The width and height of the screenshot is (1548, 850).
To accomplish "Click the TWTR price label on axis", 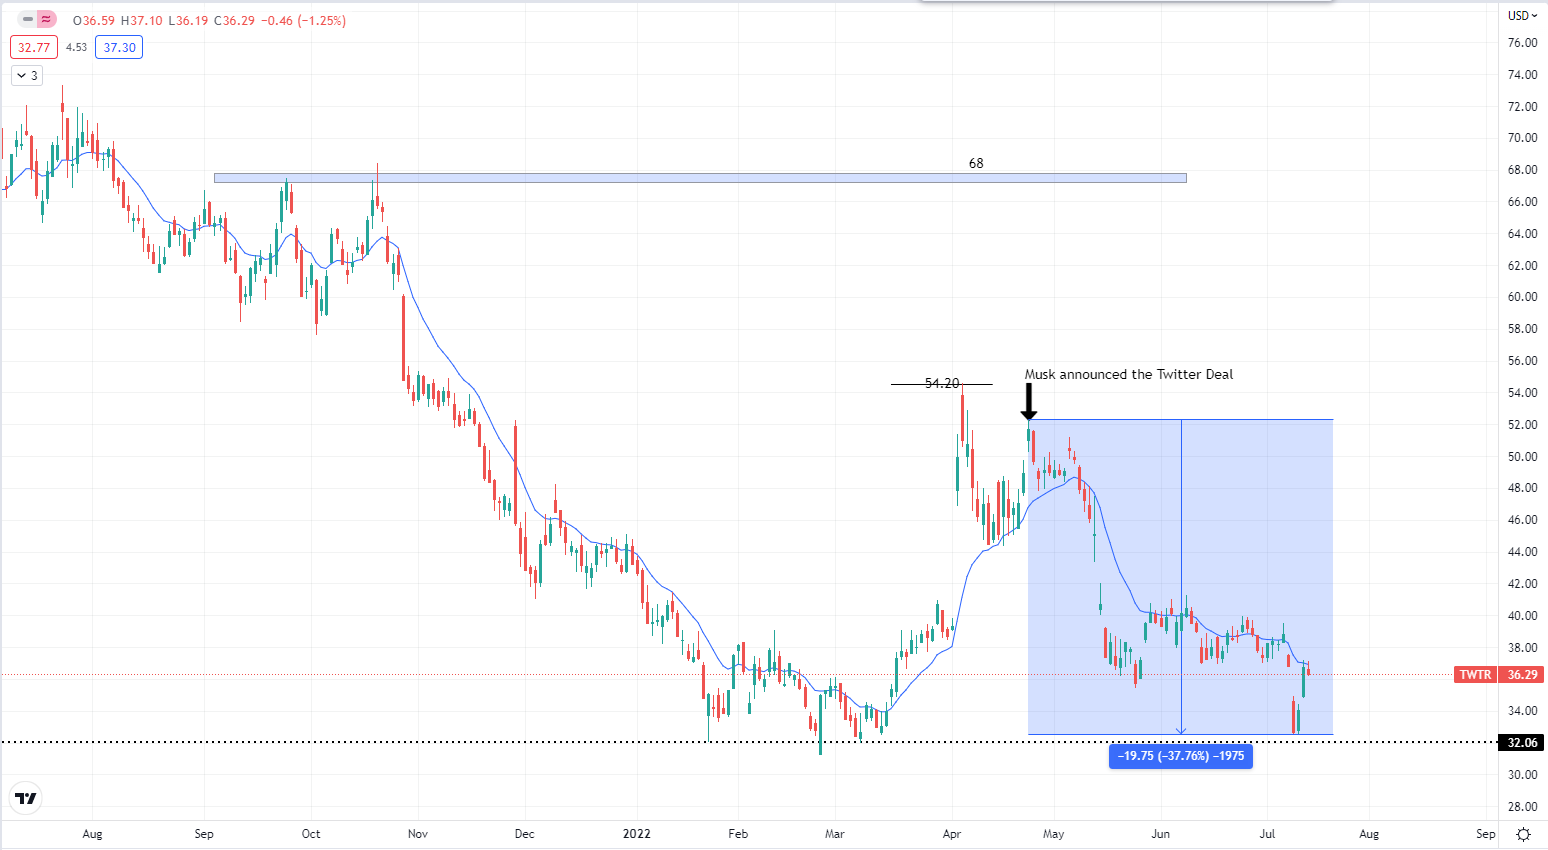I will pyautogui.click(x=1475, y=675).
